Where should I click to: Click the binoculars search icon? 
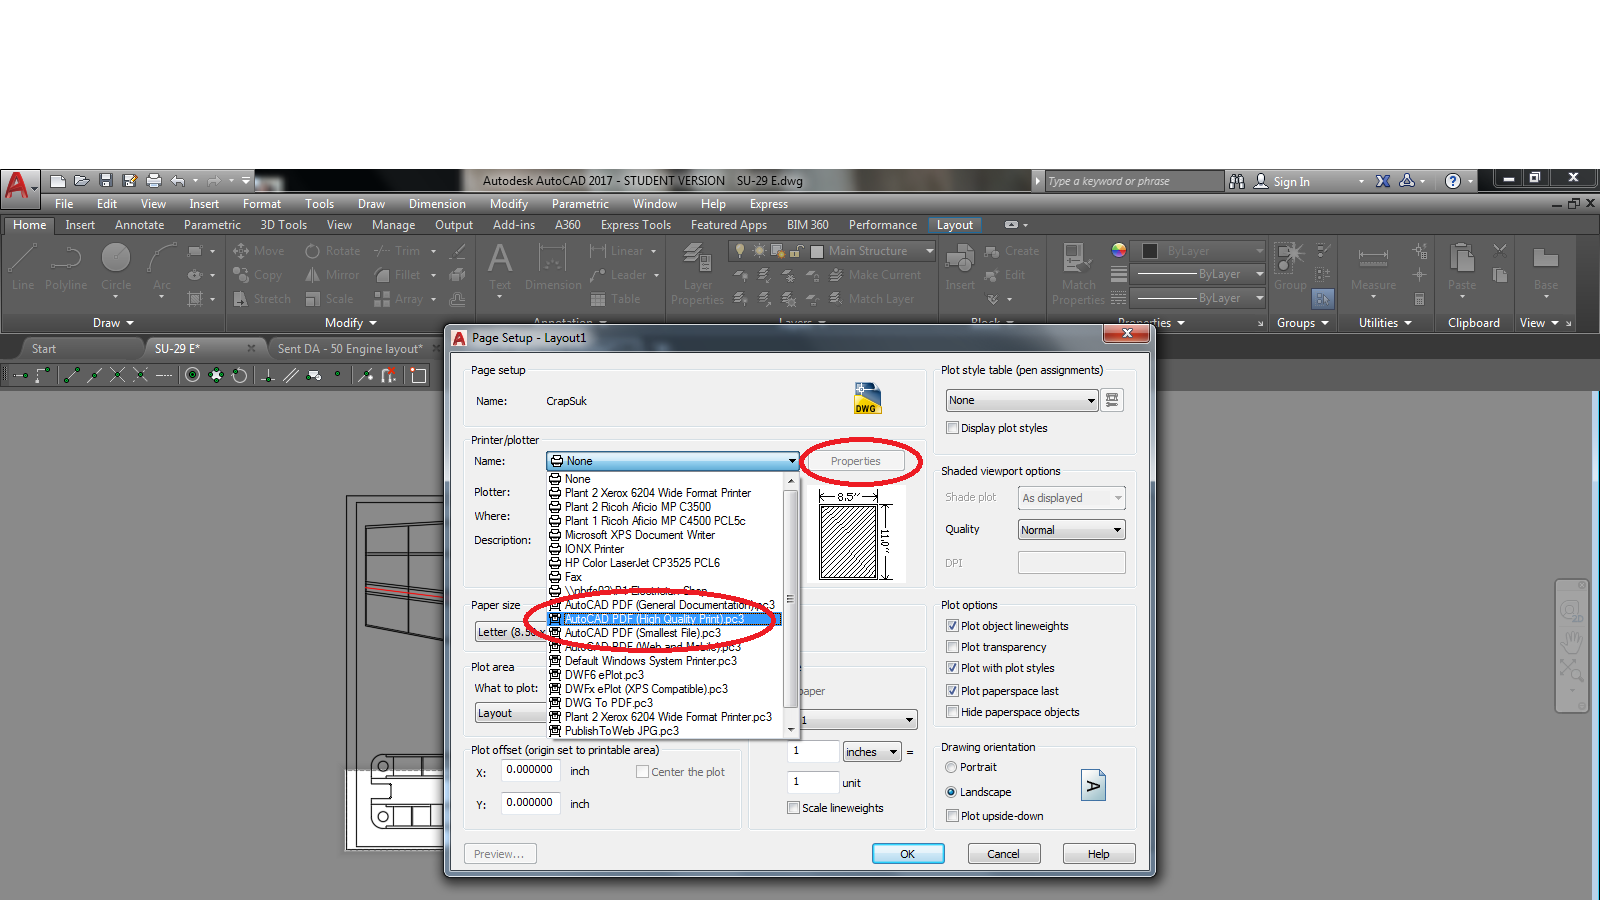[x=1237, y=181]
